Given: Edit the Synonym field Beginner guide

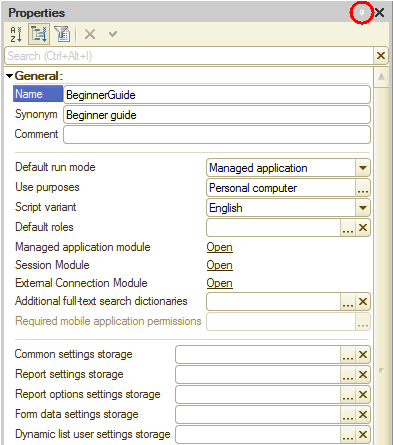Looking at the screenshot, I should [217, 115].
